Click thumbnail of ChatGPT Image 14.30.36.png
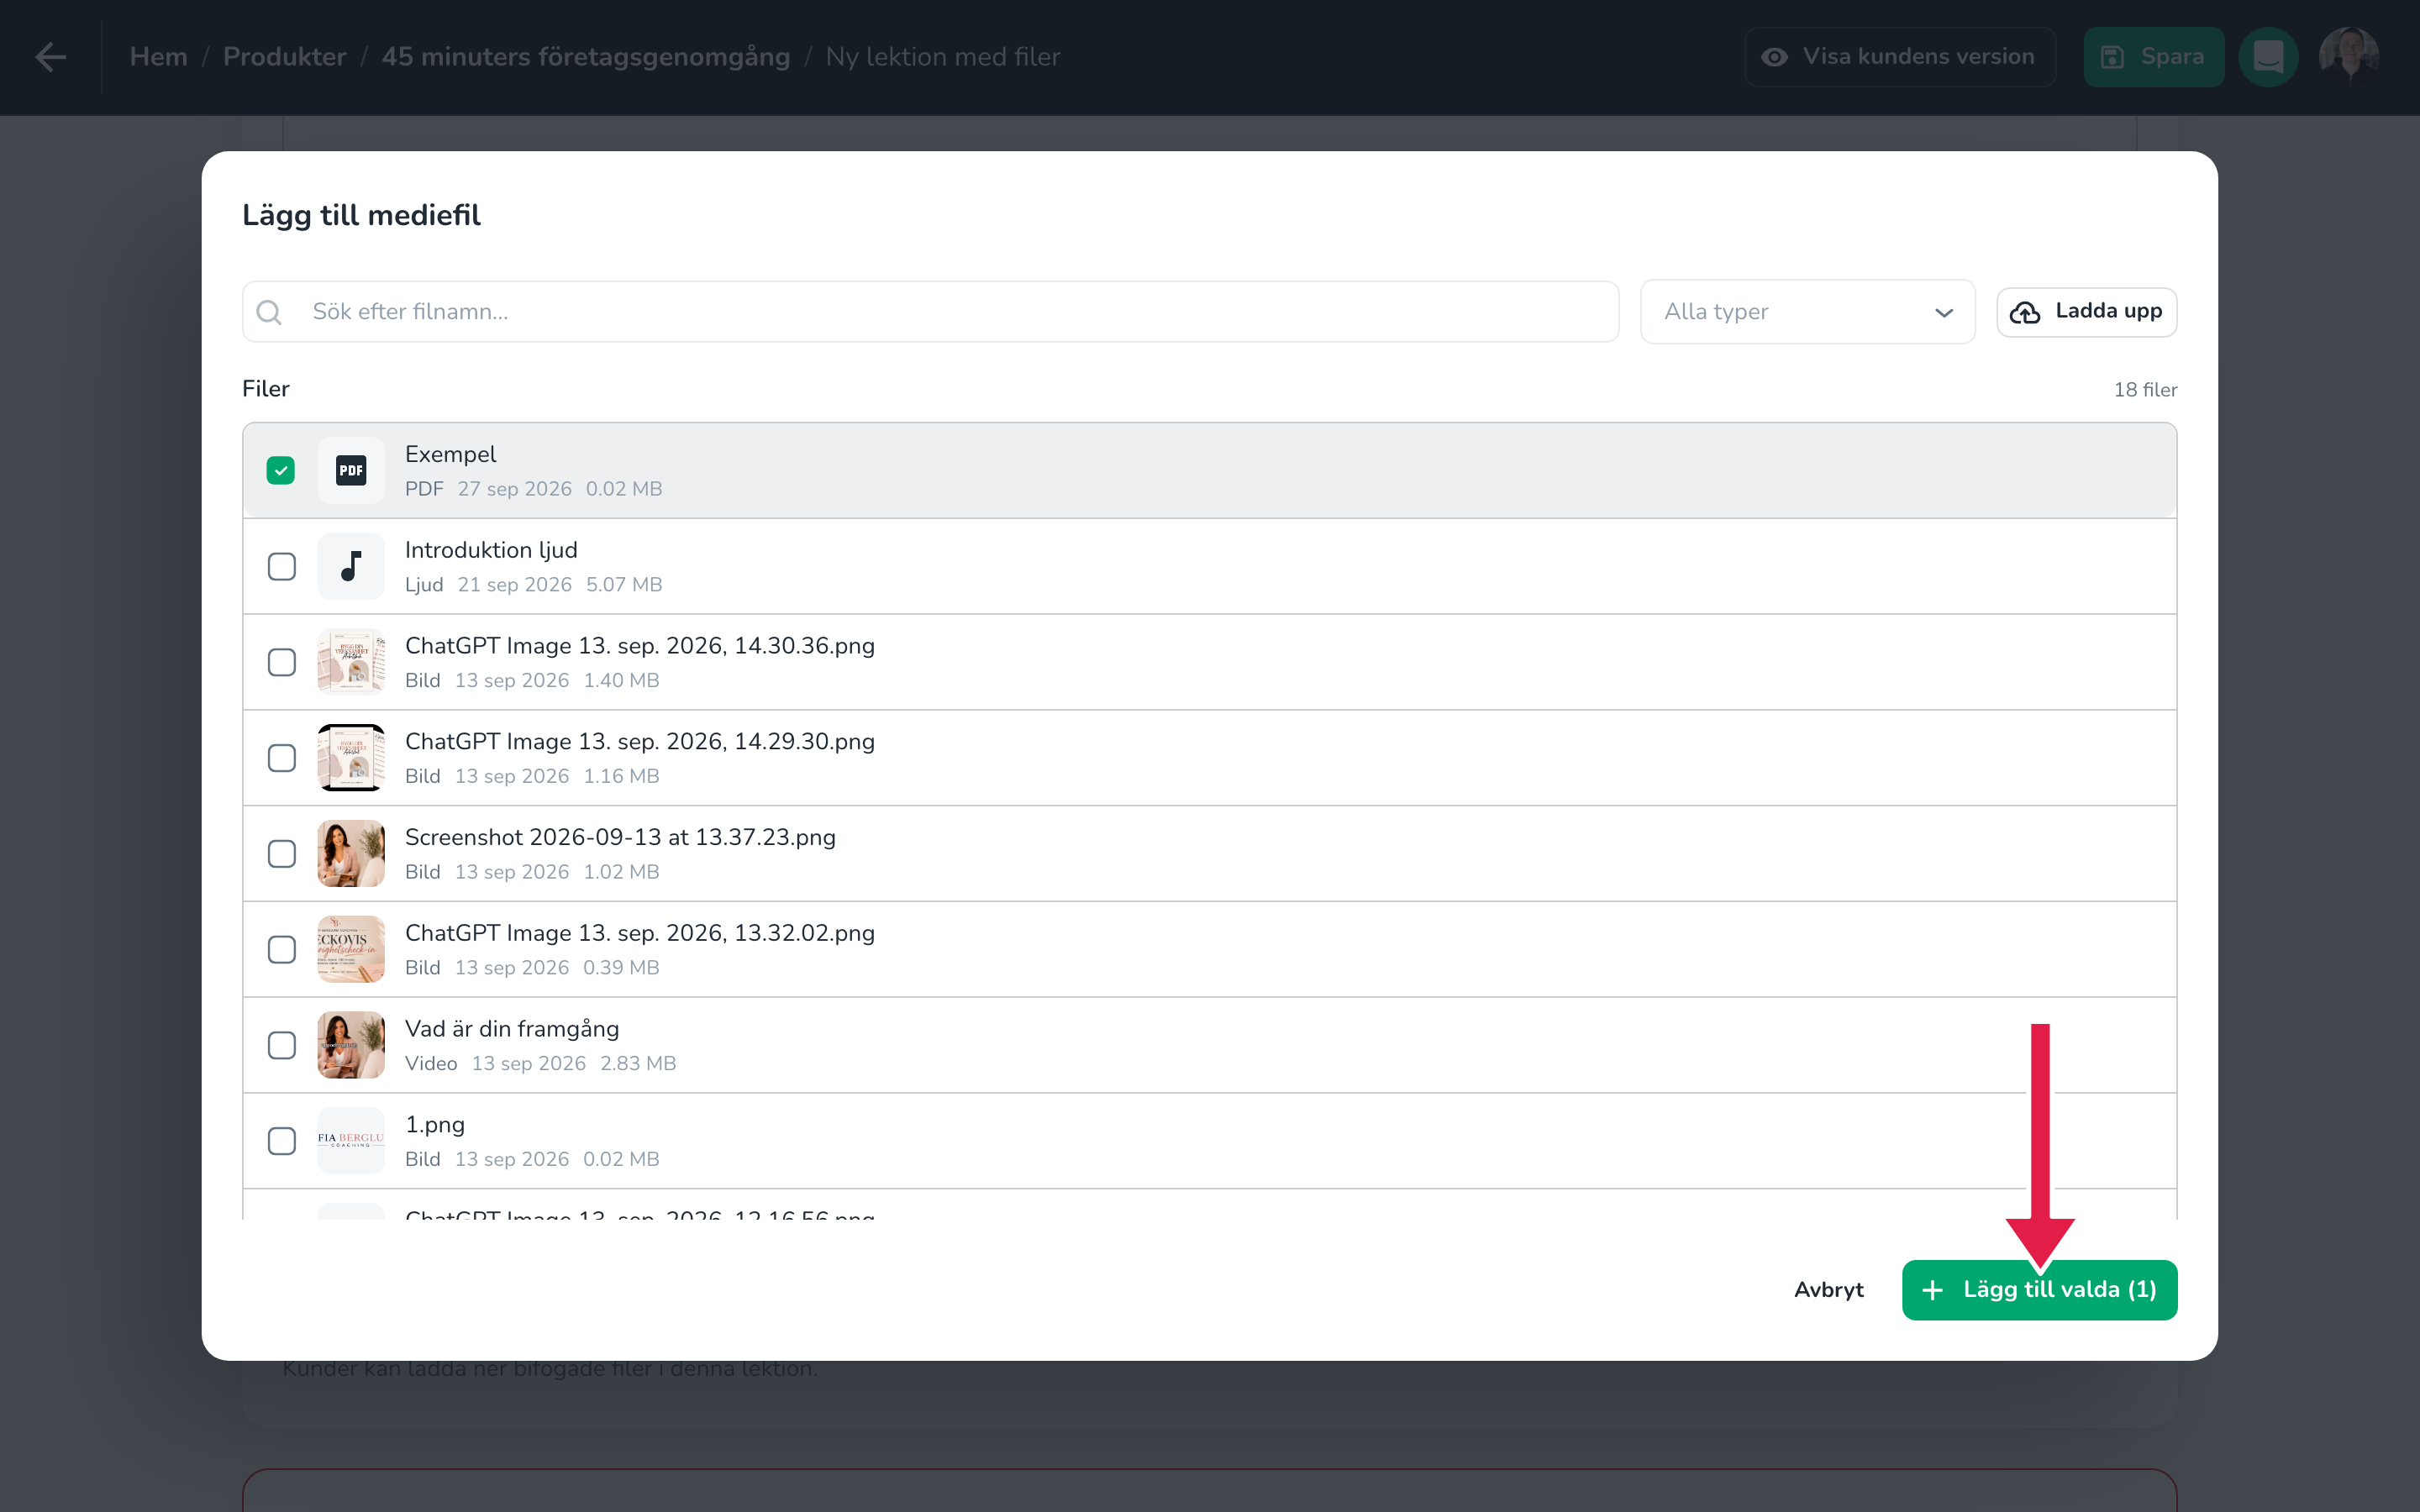 351,662
